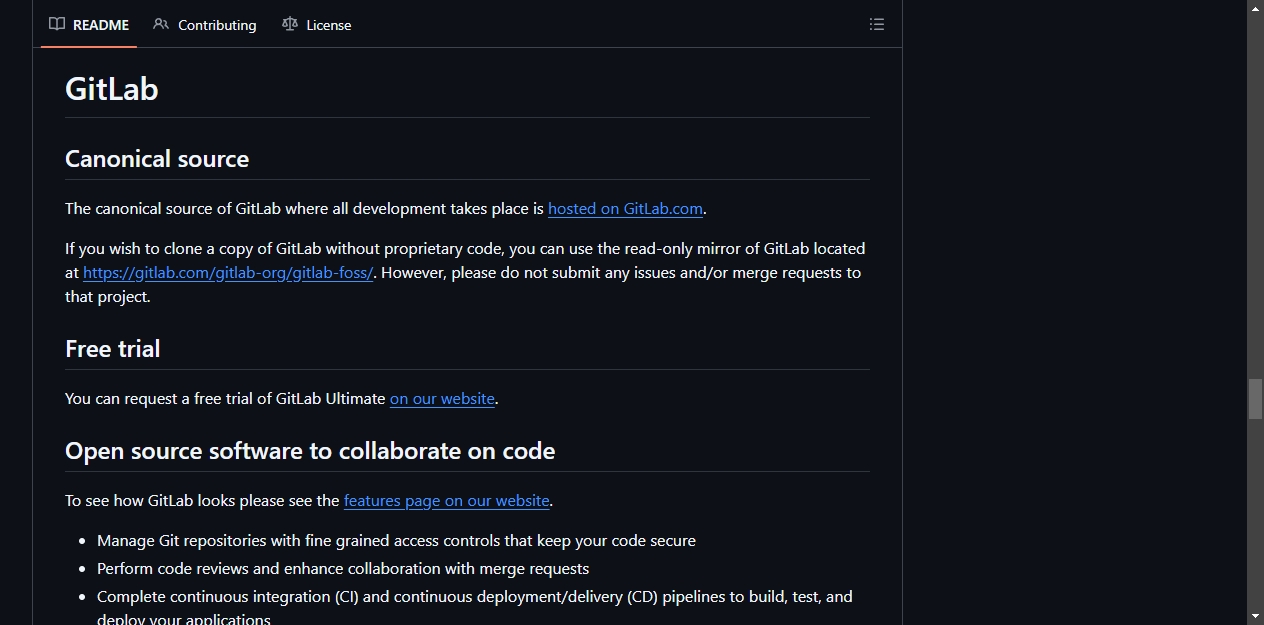This screenshot has width=1264, height=625.
Task: Click the 'on our website' trial link
Action: click(x=442, y=399)
